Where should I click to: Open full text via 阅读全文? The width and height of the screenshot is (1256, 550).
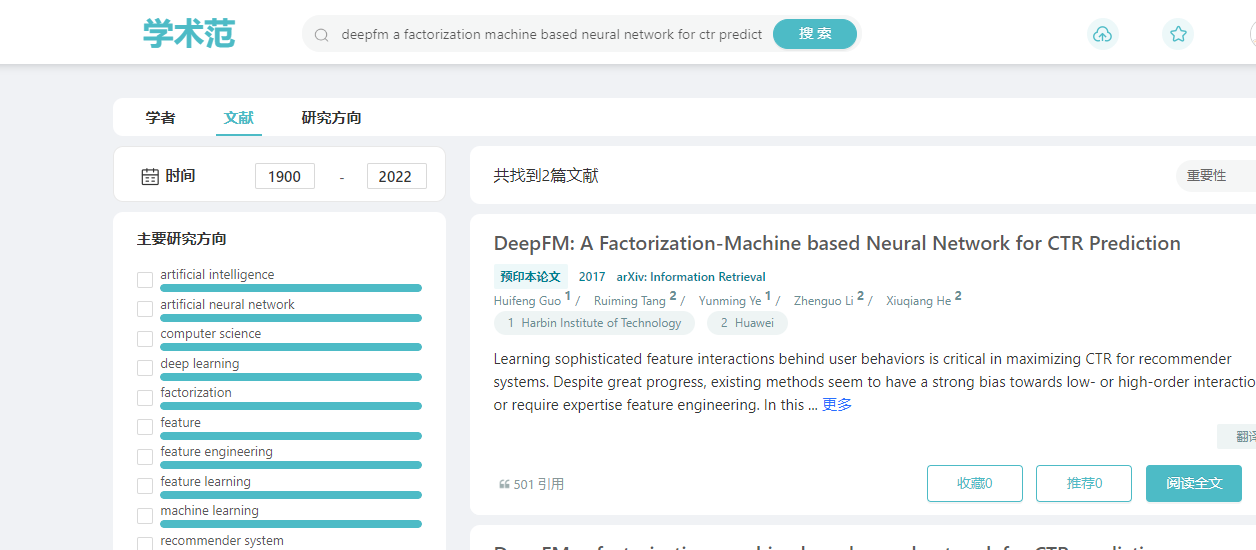pyautogui.click(x=1194, y=483)
